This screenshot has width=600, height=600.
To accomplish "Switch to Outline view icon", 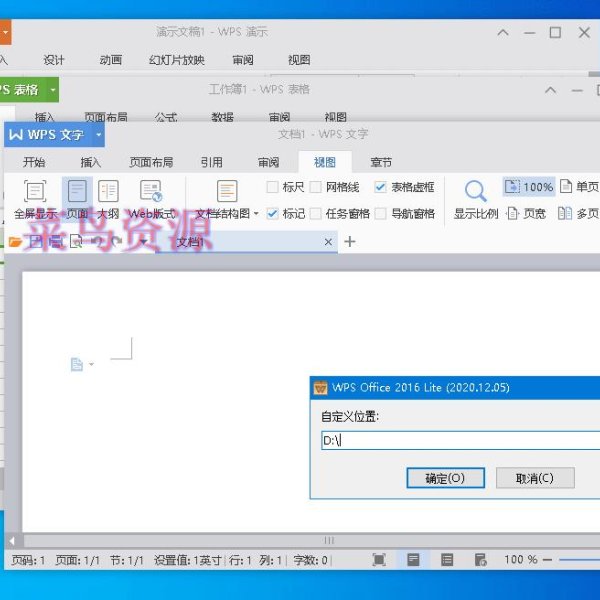I will 108,191.
